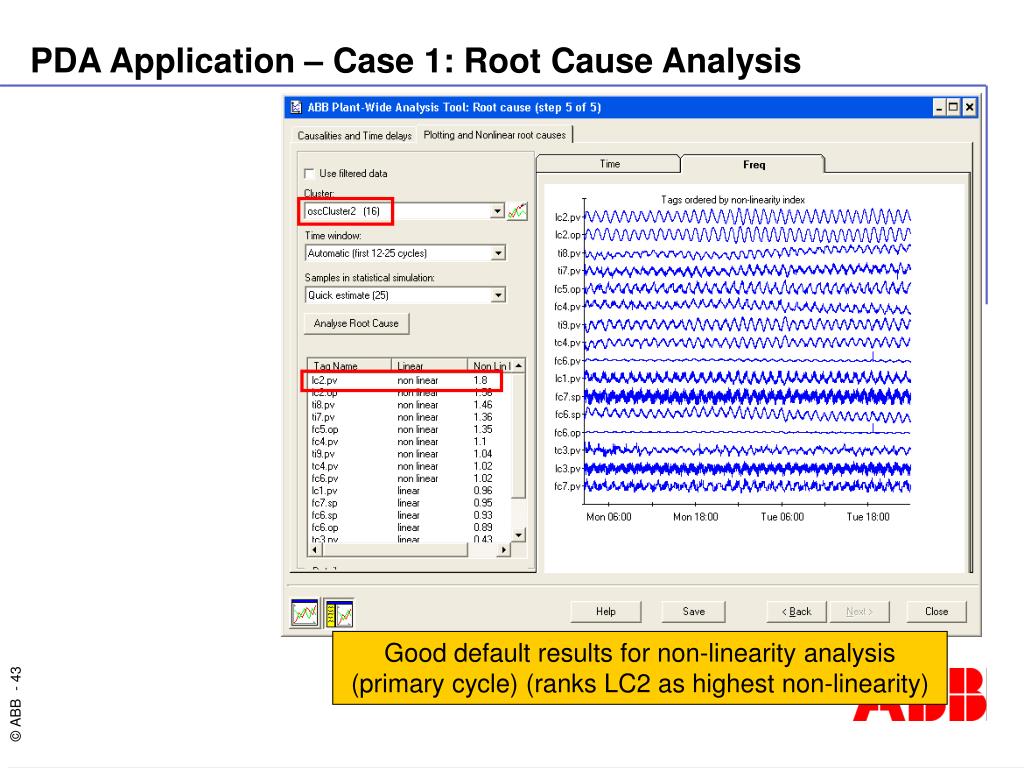Click horizontal scrollbar left arrow under tag list

(x=314, y=550)
